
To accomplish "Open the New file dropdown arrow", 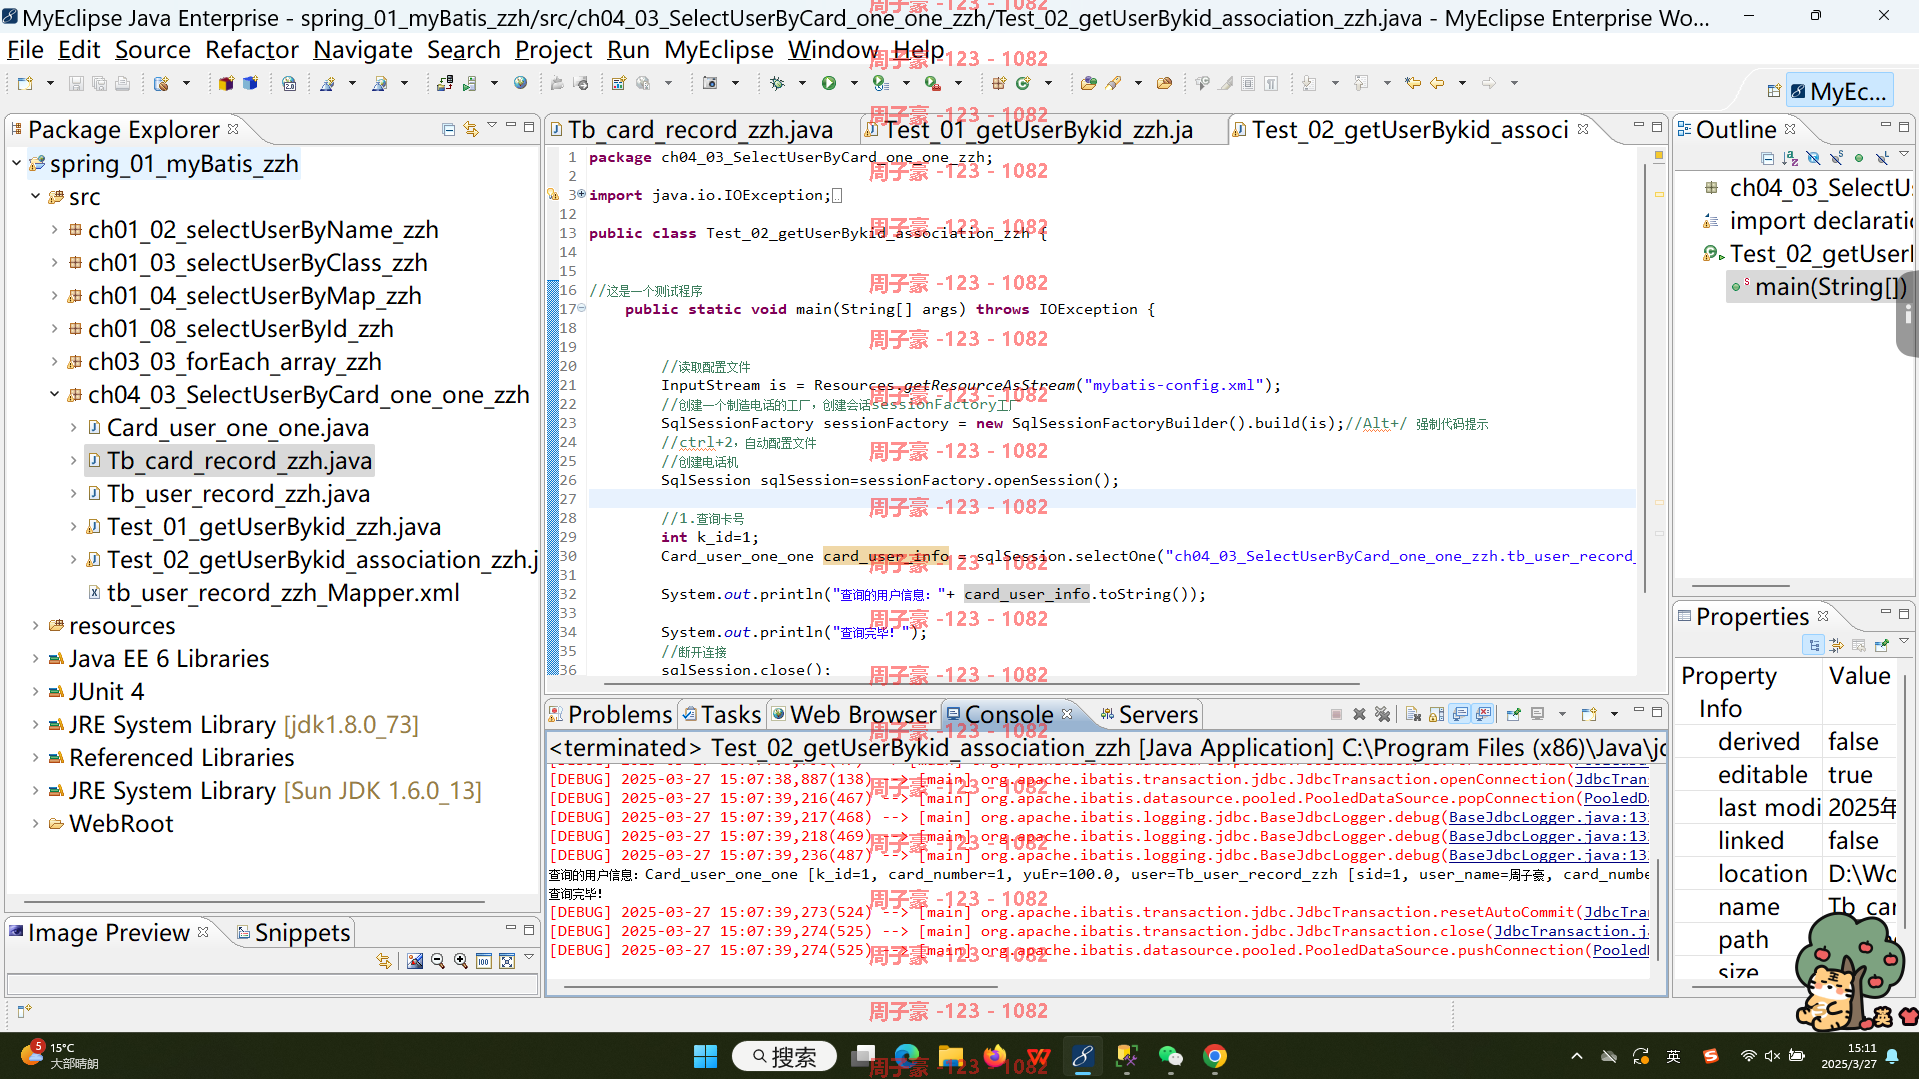I will (49, 84).
